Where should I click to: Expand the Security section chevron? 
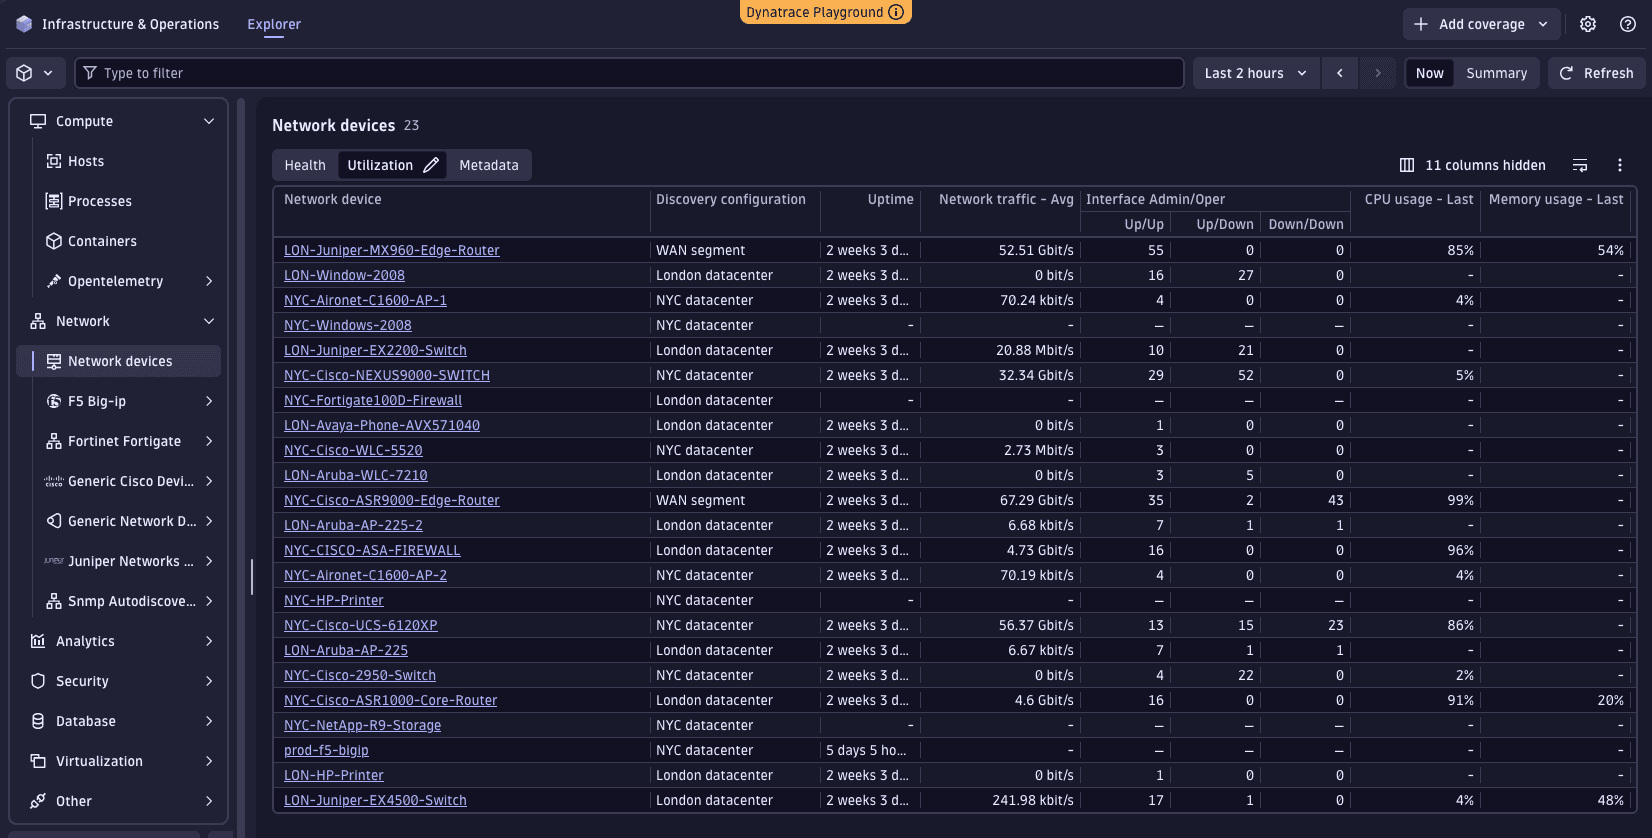[209, 681]
